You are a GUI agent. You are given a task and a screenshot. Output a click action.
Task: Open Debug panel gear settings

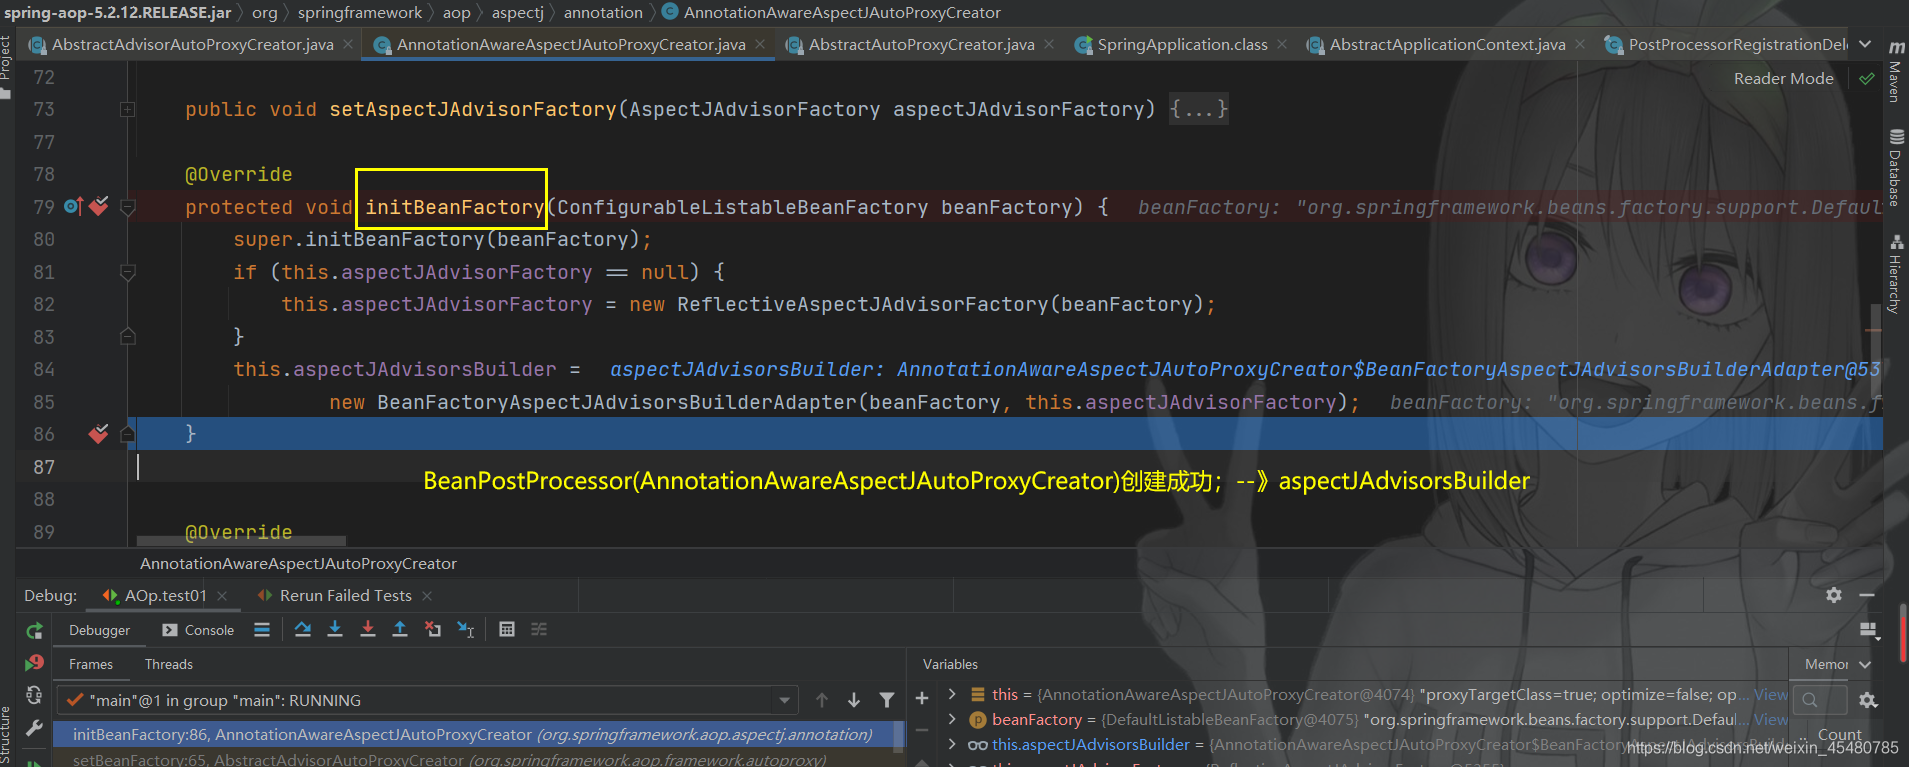tap(1834, 595)
